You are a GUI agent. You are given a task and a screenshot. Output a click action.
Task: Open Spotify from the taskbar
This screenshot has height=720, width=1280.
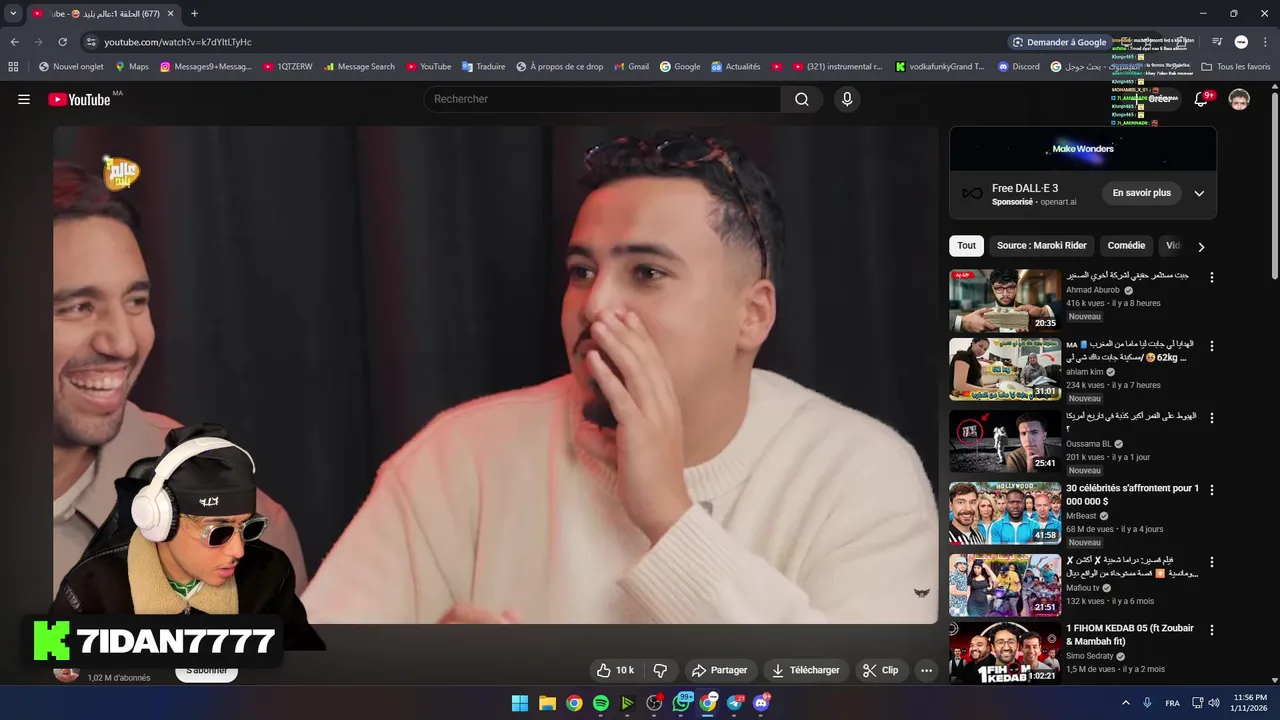[x=600, y=703]
